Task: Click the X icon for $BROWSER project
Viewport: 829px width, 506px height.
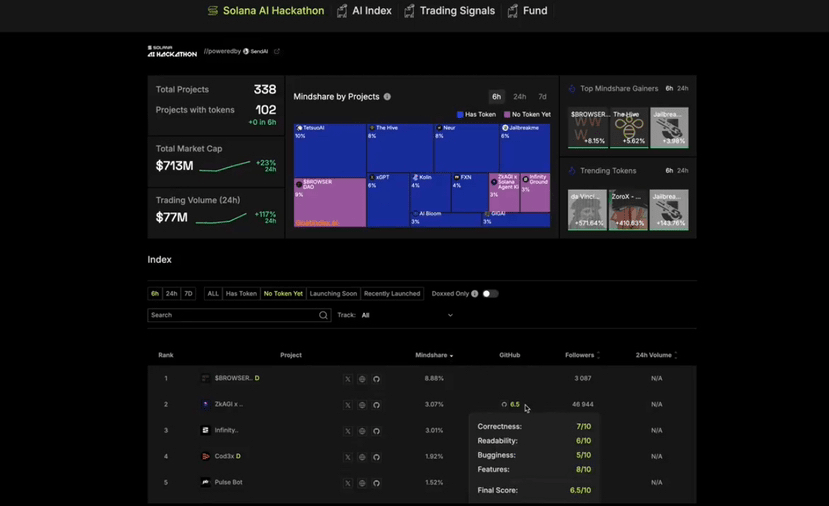Action: click(x=348, y=379)
